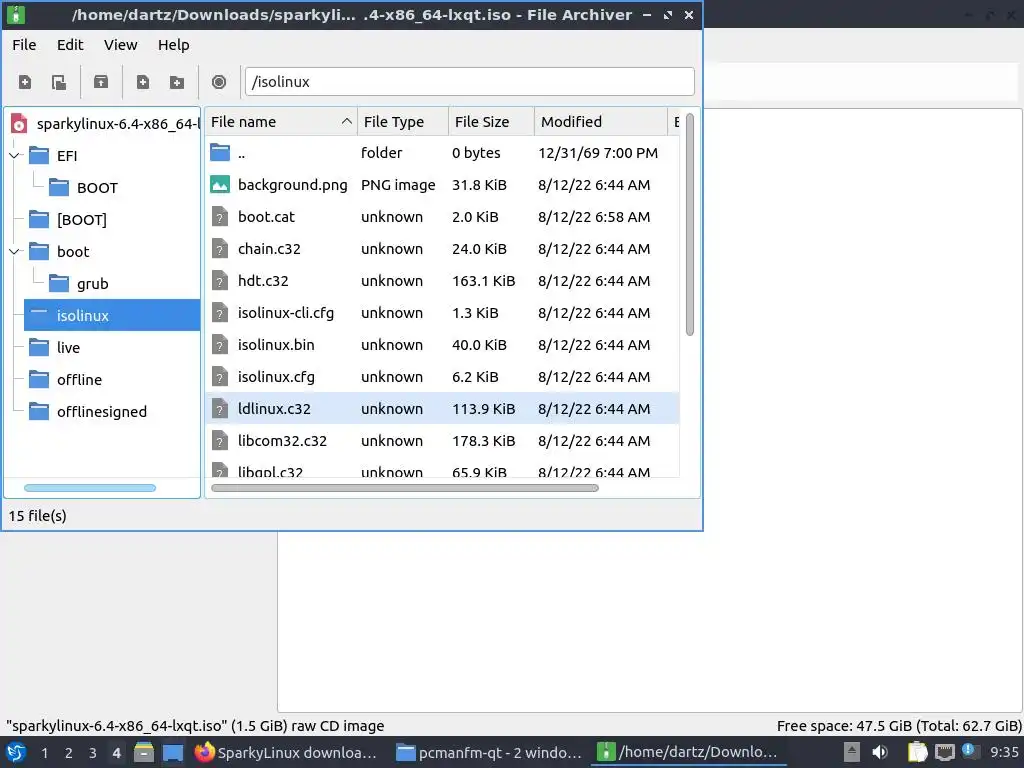The width and height of the screenshot is (1024, 768).
Task: Click the update notifier tray icon
Action: click(x=970, y=751)
